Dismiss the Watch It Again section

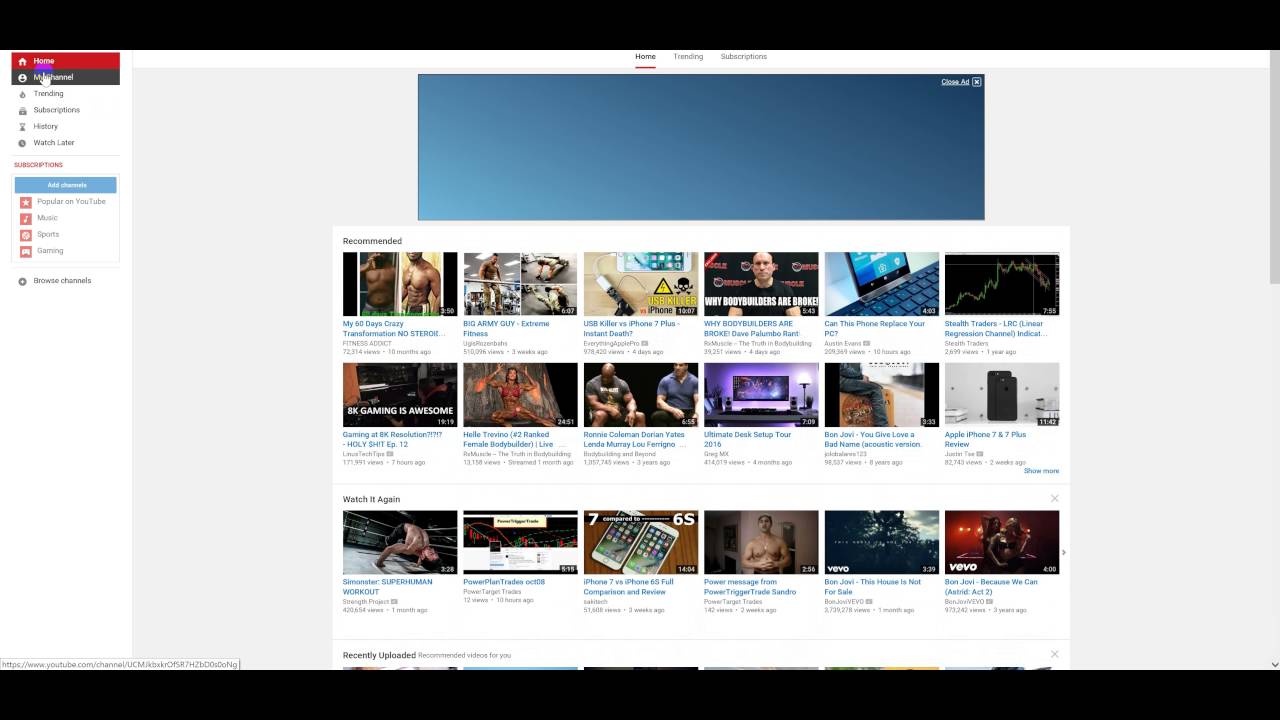[x=1054, y=498]
